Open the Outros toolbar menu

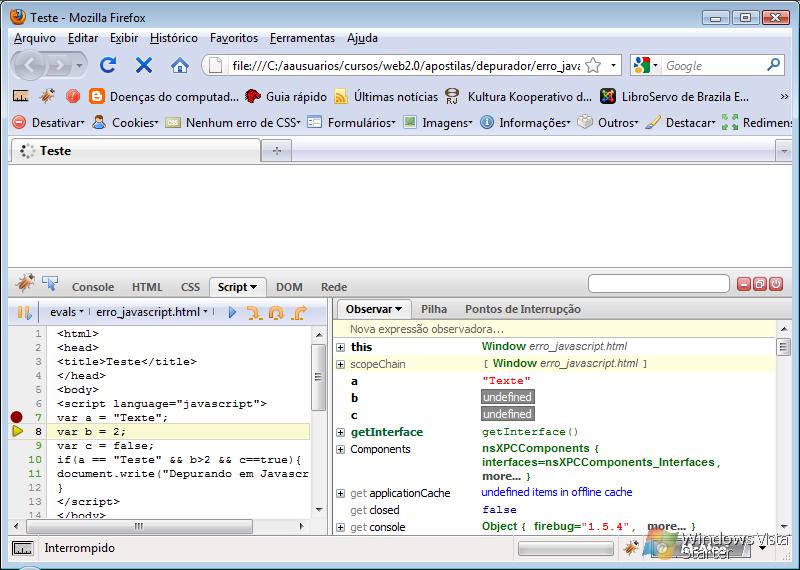click(608, 122)
